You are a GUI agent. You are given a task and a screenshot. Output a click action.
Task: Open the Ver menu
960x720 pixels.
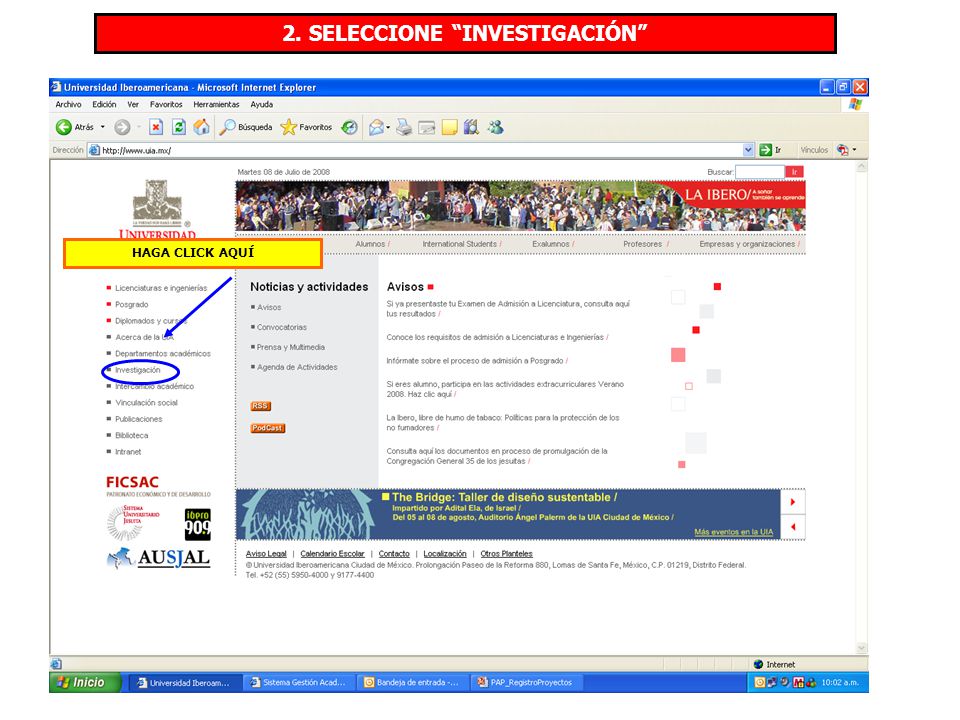[133, 105]
